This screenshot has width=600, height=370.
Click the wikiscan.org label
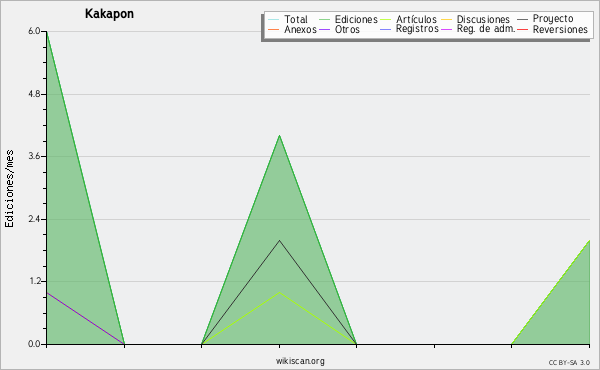coord(300,361)
